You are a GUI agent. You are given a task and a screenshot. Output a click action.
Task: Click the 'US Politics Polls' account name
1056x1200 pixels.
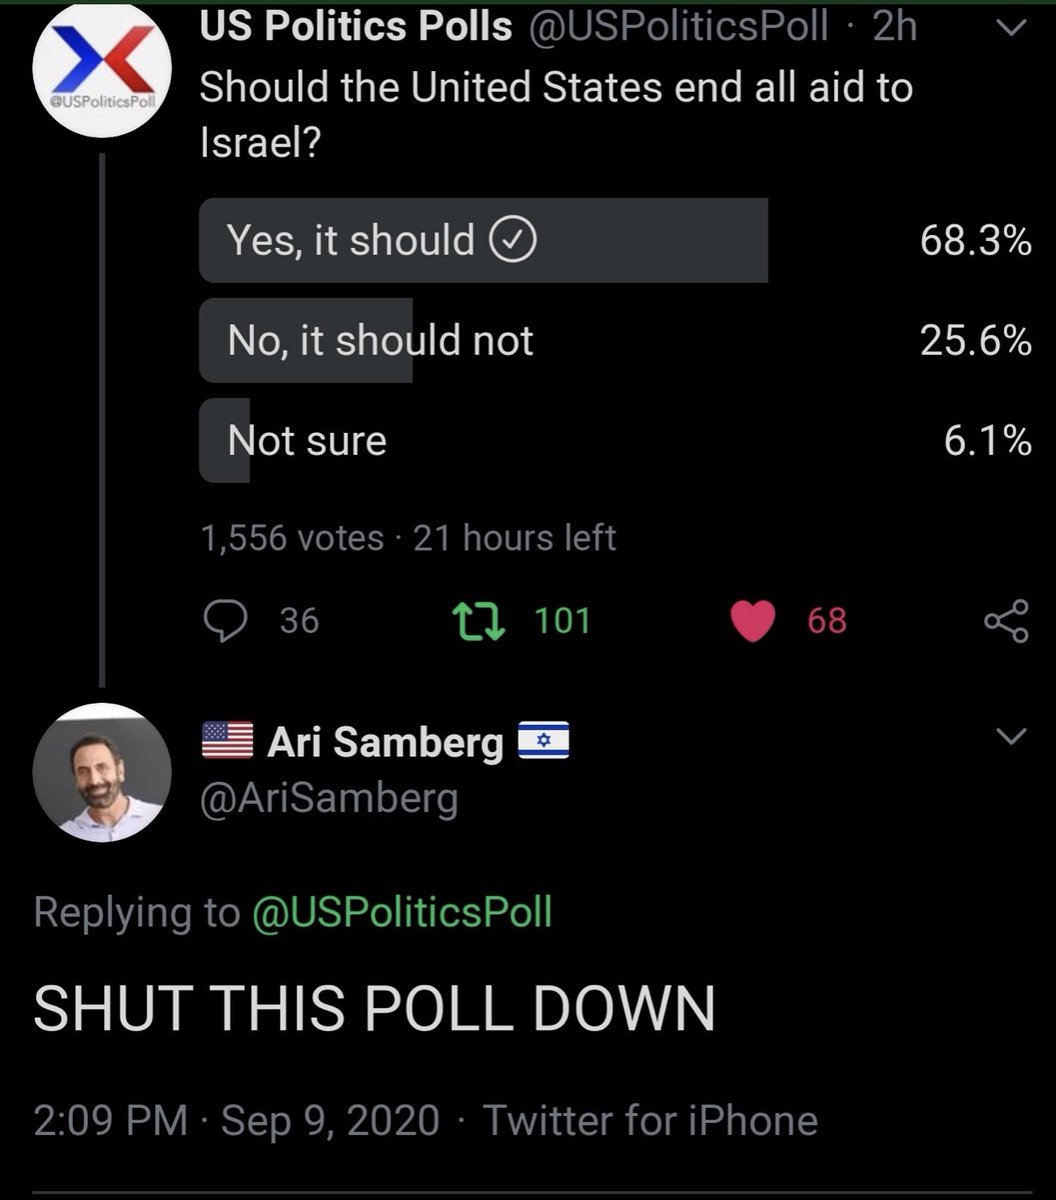point(357,28)
